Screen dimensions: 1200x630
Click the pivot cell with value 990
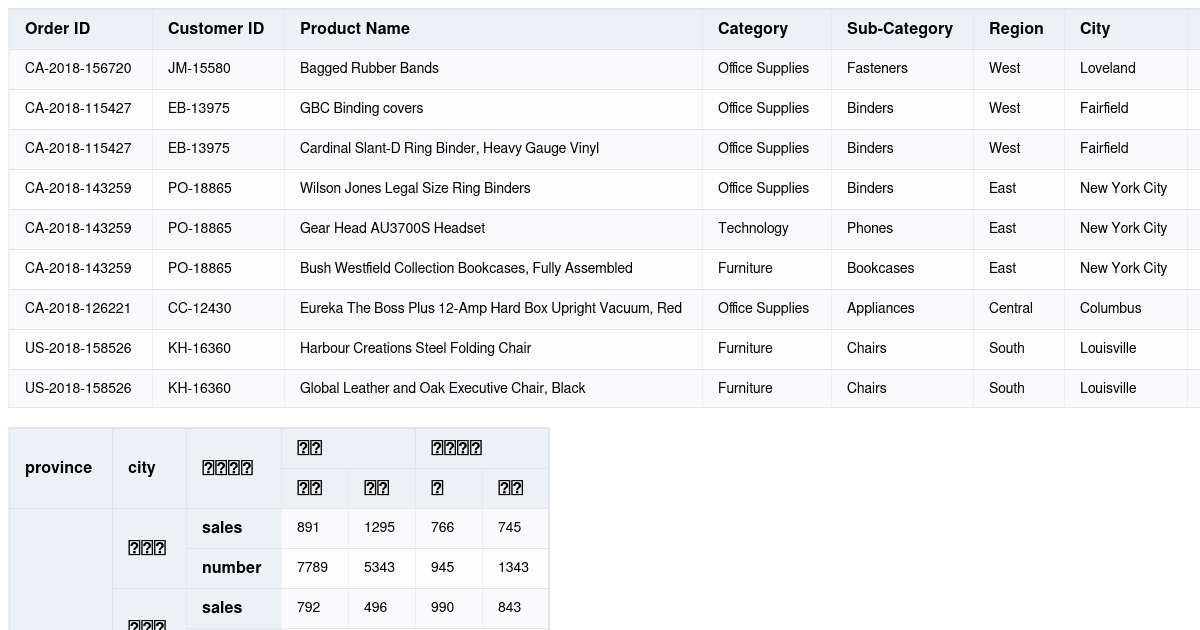tap(442, 608)
